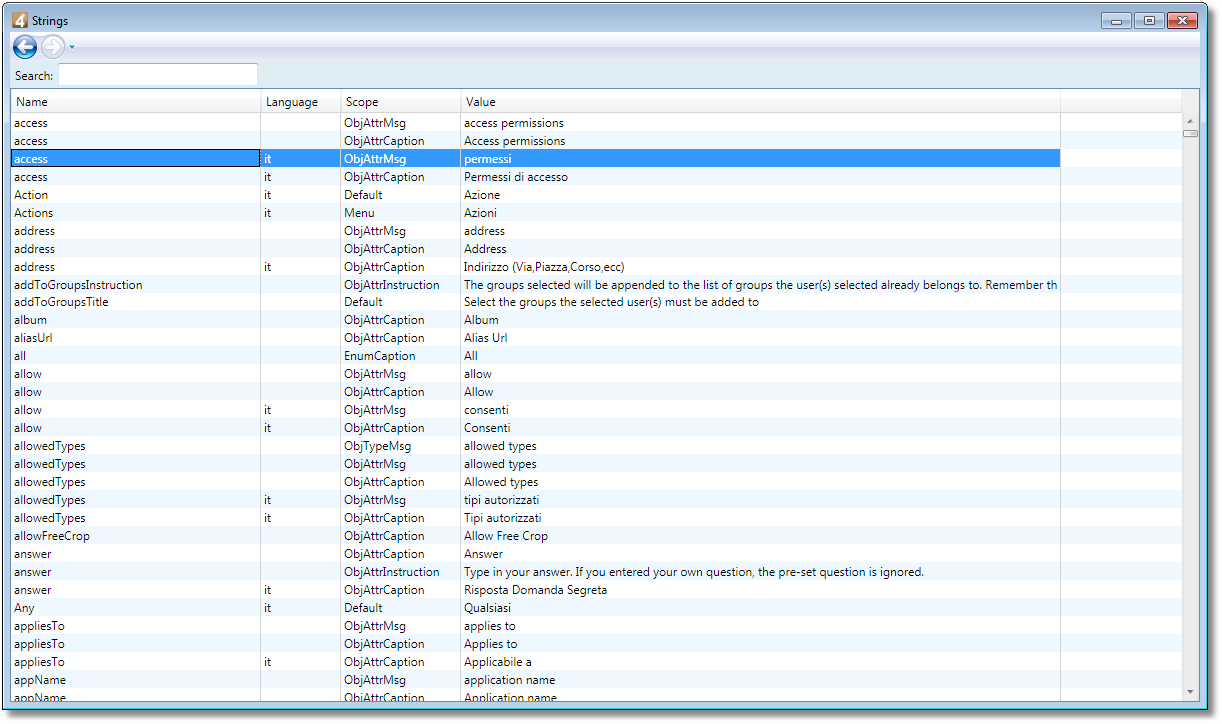Select the 'addToGroupsTitle' name cell
Screen dimensions: 1222x724
click(135, 302)
